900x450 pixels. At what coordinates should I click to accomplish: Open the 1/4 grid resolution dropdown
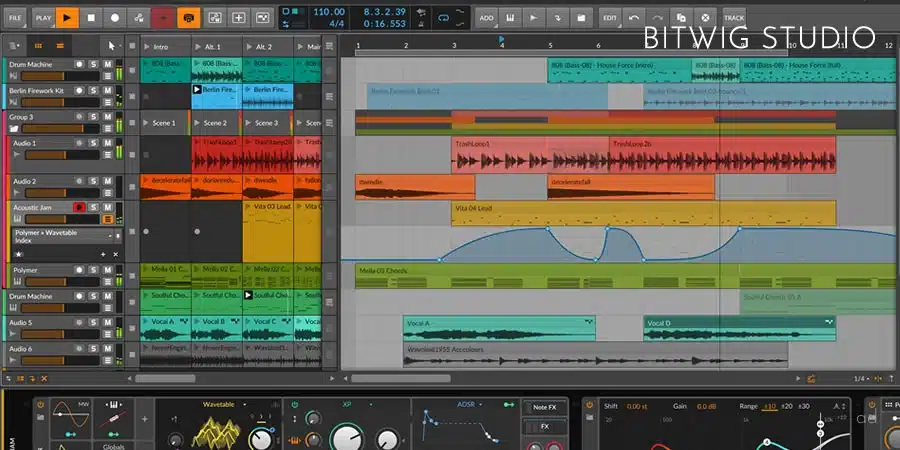[861, 379]
